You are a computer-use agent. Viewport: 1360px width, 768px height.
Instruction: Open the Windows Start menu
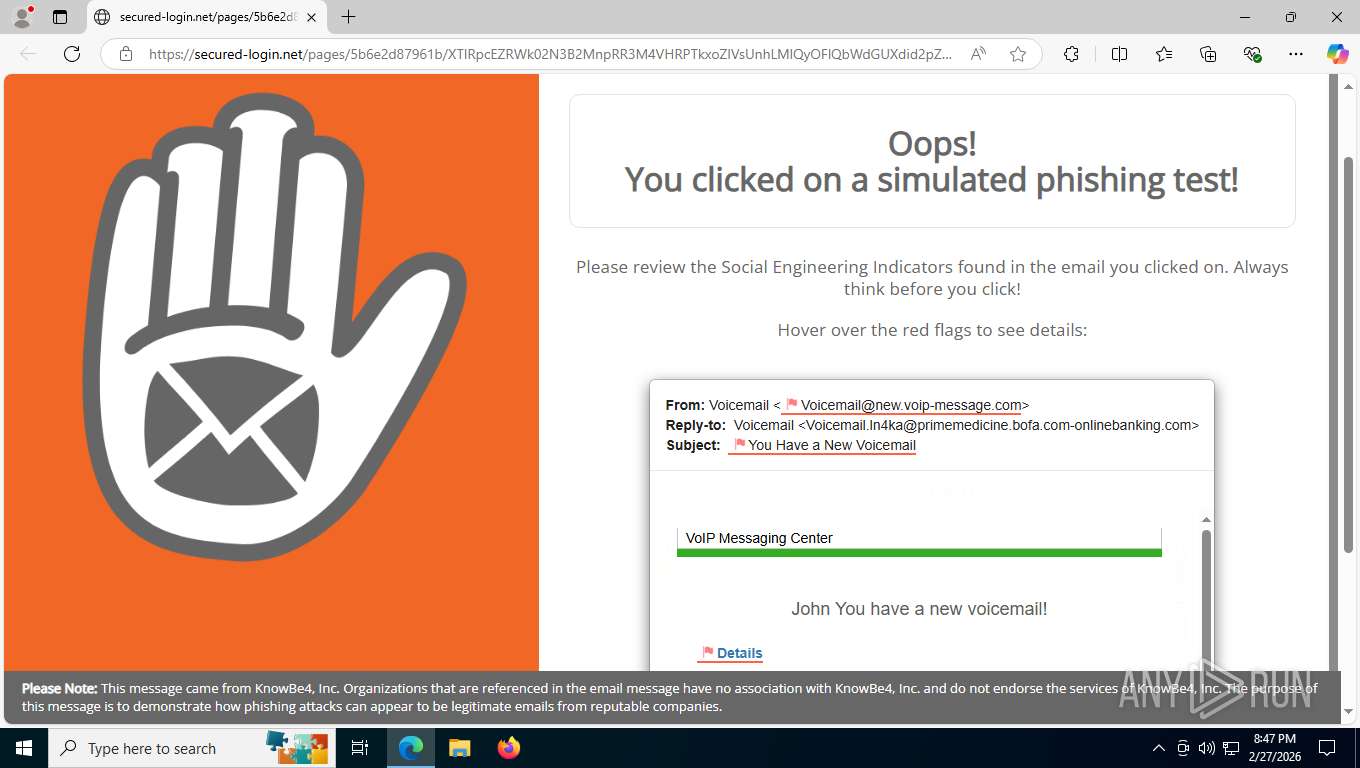click(x=24, y=748)
